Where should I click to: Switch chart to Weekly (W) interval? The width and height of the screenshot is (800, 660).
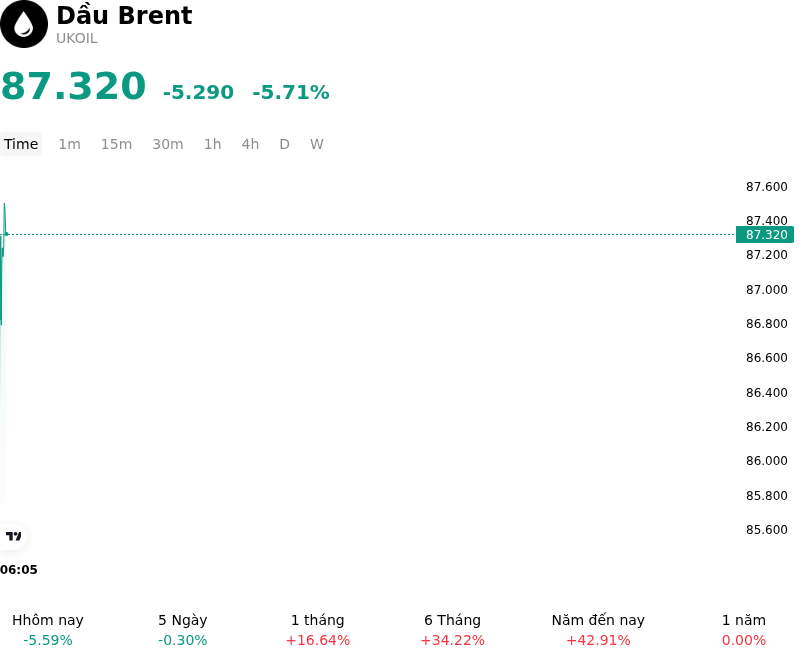(x=317, y=144)
